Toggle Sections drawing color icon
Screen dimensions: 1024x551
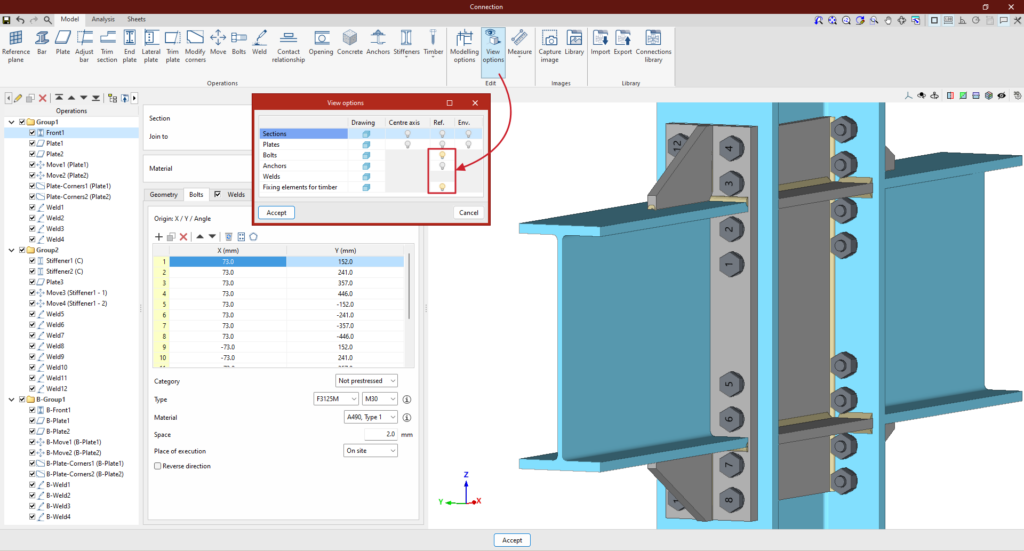[x=366, y=133]
